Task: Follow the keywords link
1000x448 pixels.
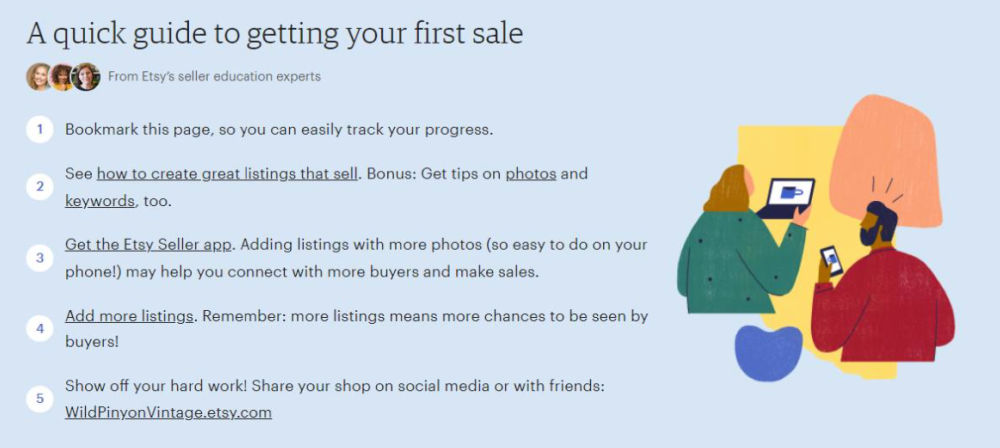Action: (x=100, y=201)
